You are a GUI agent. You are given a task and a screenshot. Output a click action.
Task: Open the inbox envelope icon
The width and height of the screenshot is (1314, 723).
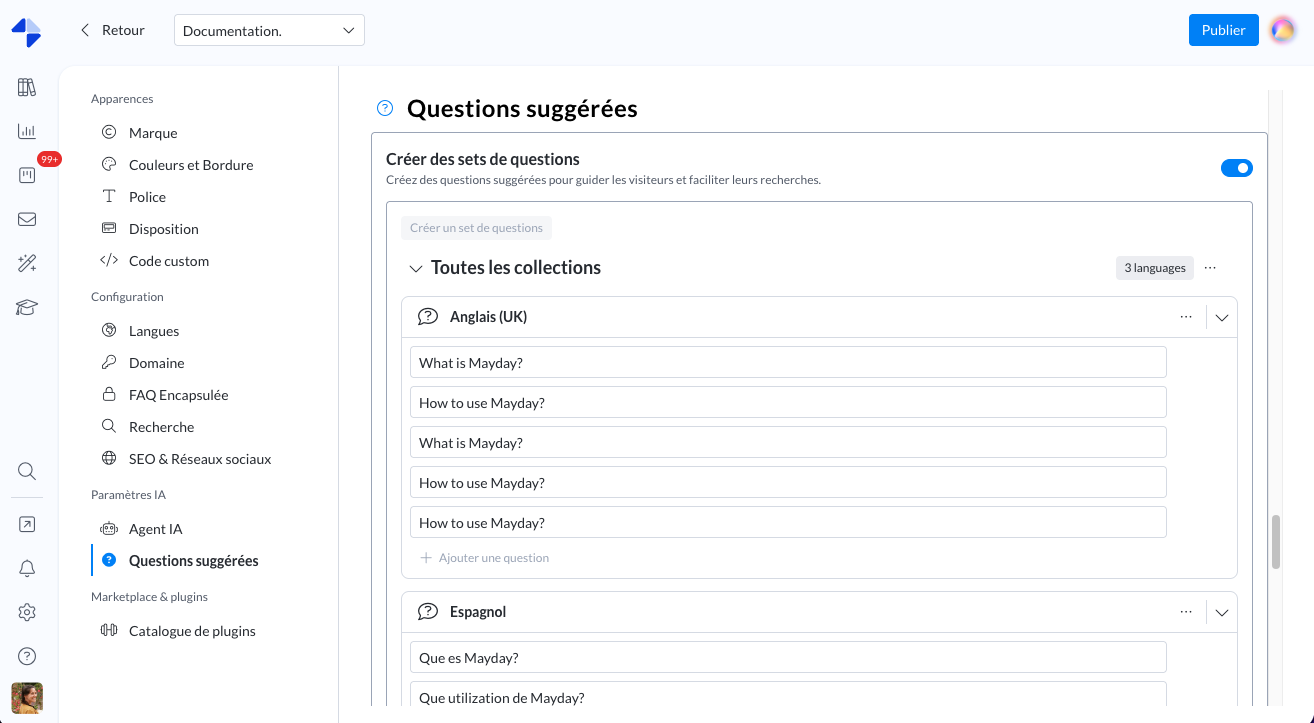[x=27, y=219]
